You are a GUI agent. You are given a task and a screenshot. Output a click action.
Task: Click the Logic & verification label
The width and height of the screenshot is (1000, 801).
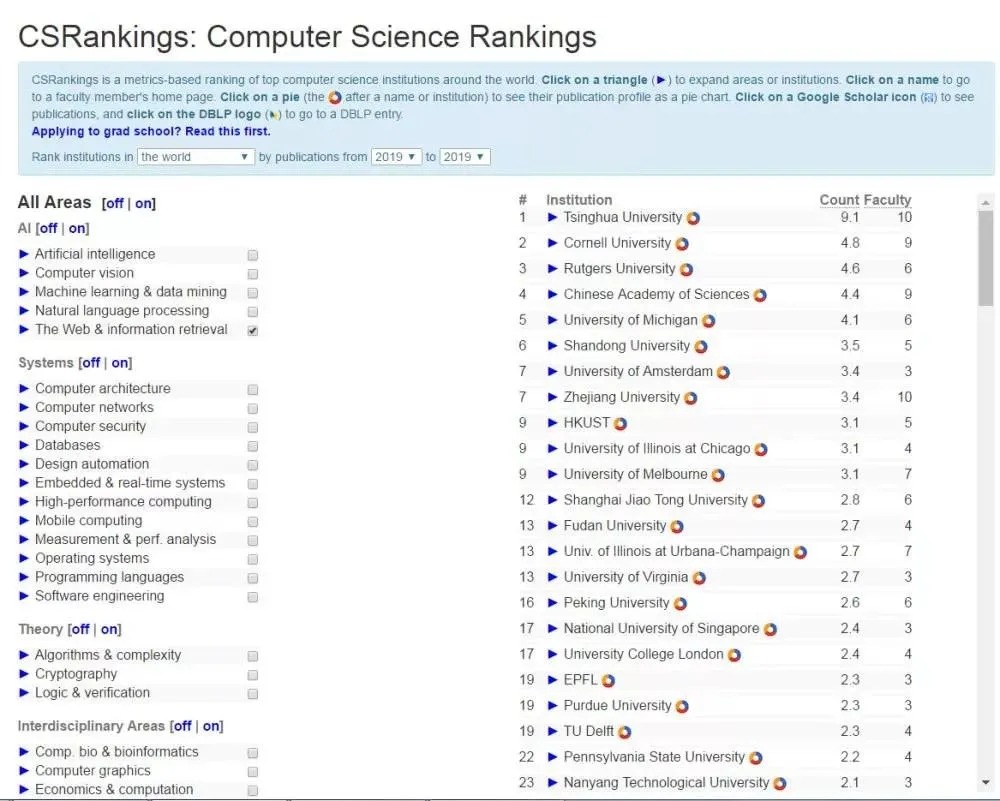(92, 693)
